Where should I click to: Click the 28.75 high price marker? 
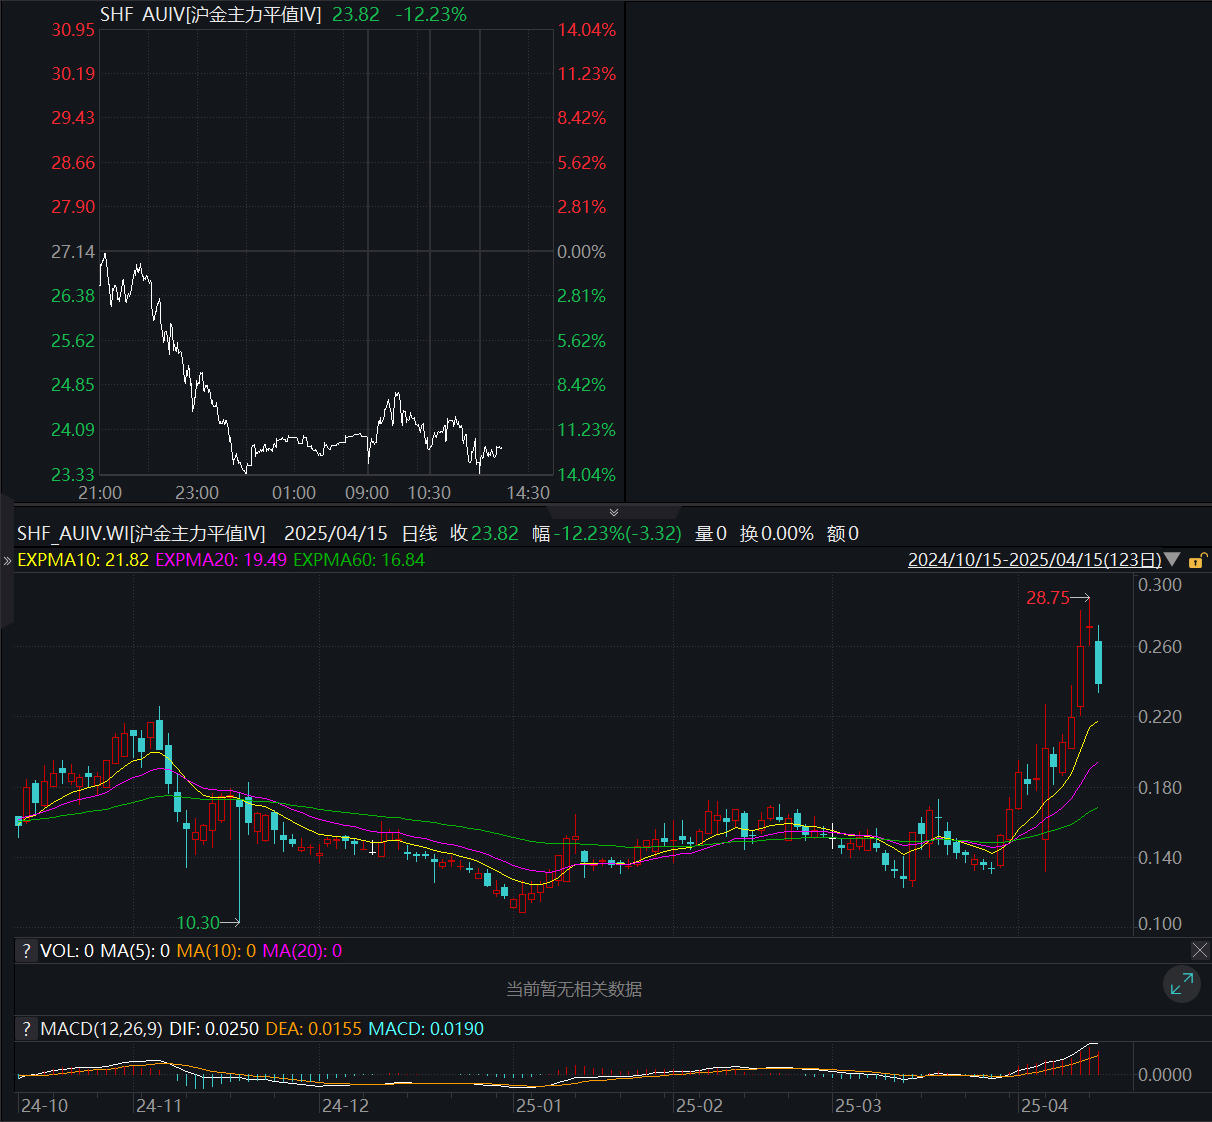click(x=1048, y=598)
